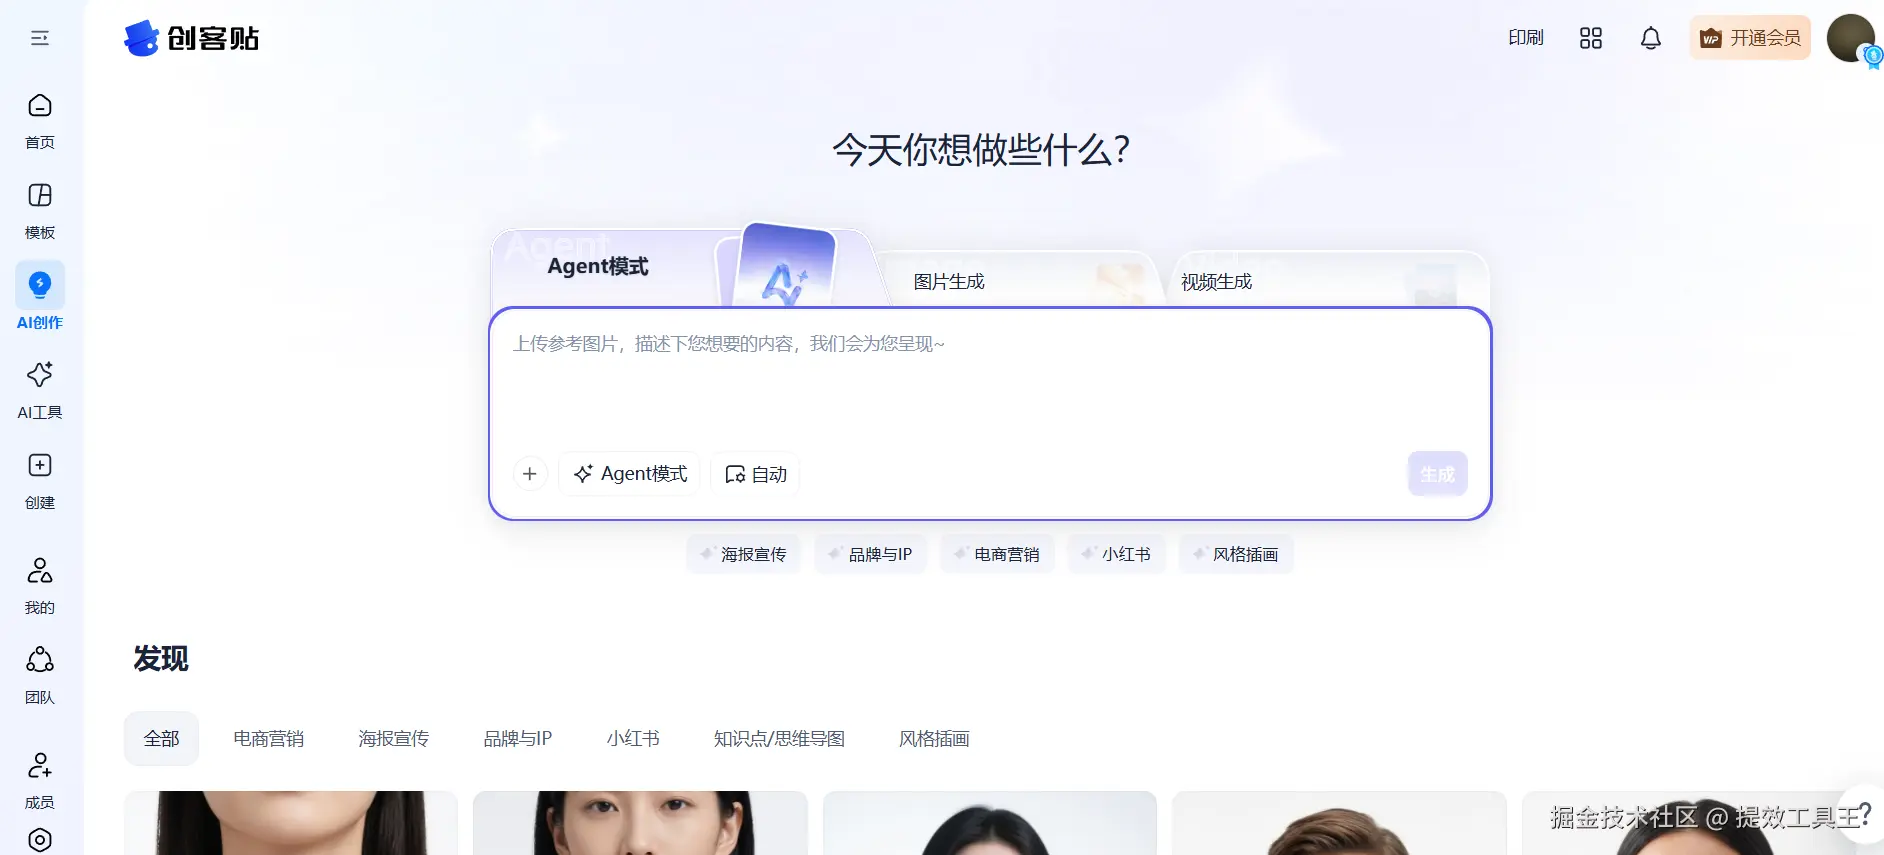This screenshot has width=1884, height=855.
Task: Open the 创客贴 logo homepage
Action: tap(191, 38)
